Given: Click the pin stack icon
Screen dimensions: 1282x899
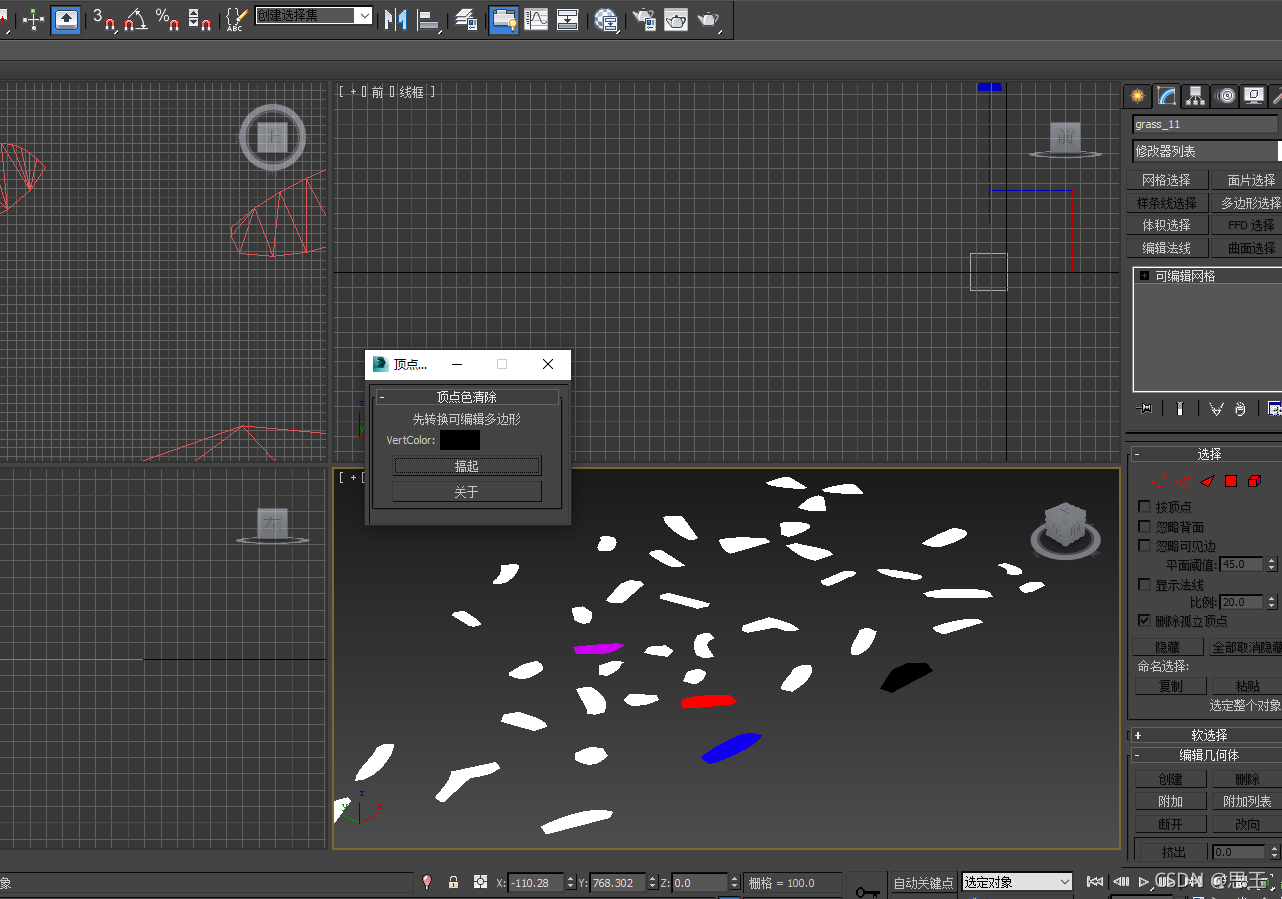Looking at the screenshot, I should (x=1146, y=408).
